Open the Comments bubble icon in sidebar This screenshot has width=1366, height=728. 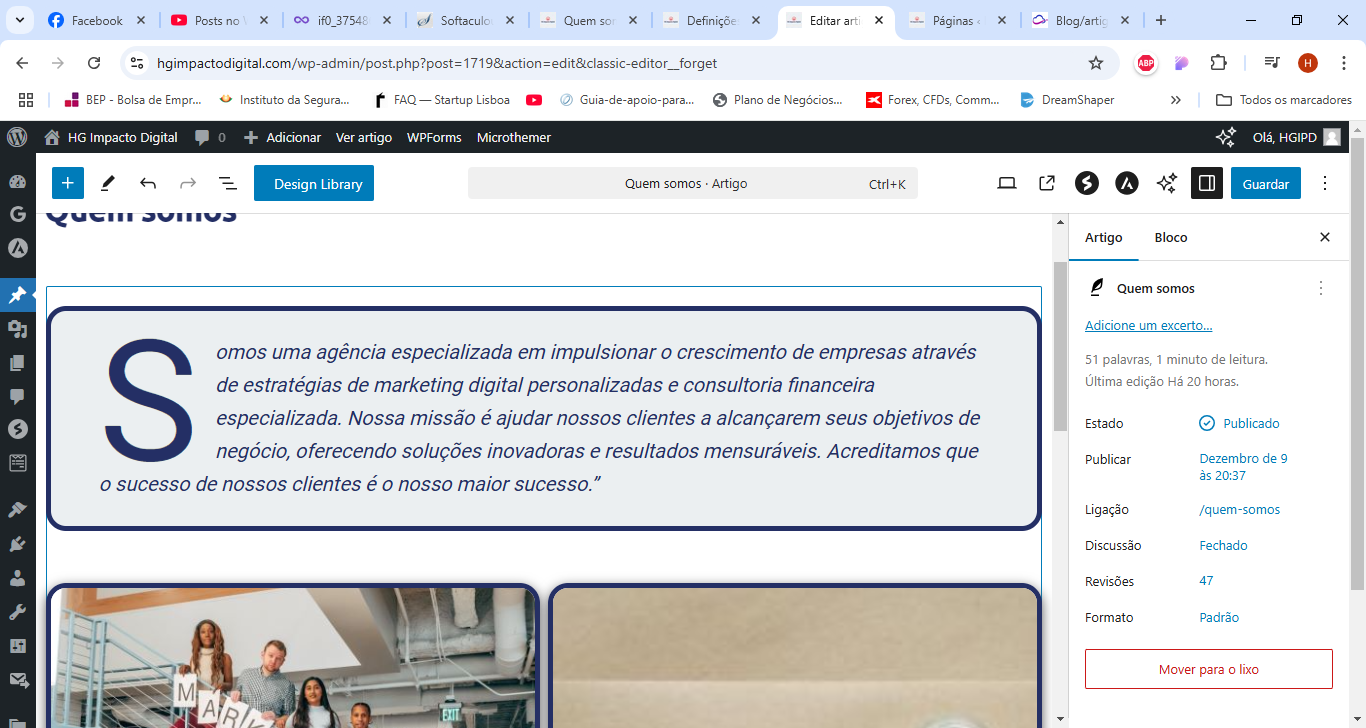[x=17, y=396]
